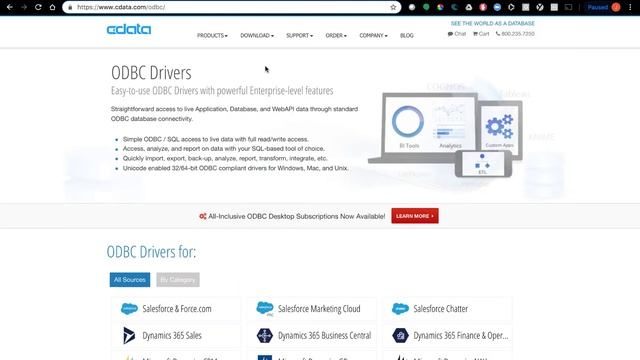
Task: Select the All Sources tab
Action: [130, 280]
